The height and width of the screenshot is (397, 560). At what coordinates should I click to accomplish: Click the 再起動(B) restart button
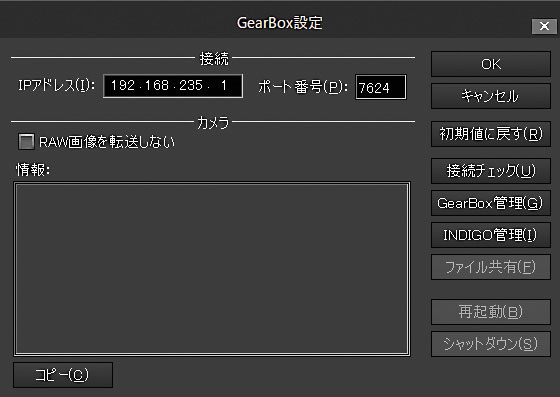(491, 312)
